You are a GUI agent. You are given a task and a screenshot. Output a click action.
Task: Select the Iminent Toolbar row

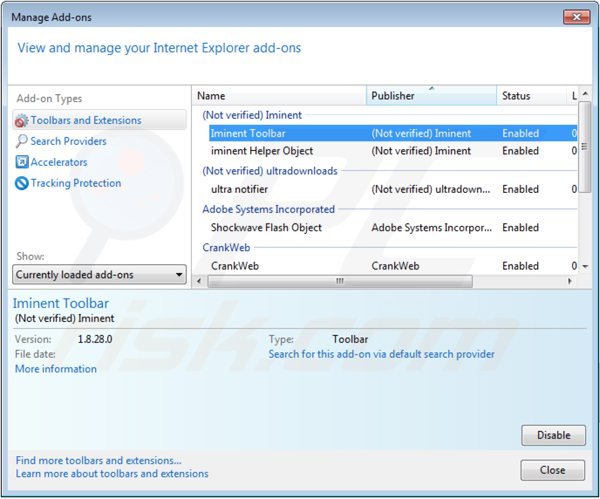pos(393,133)
